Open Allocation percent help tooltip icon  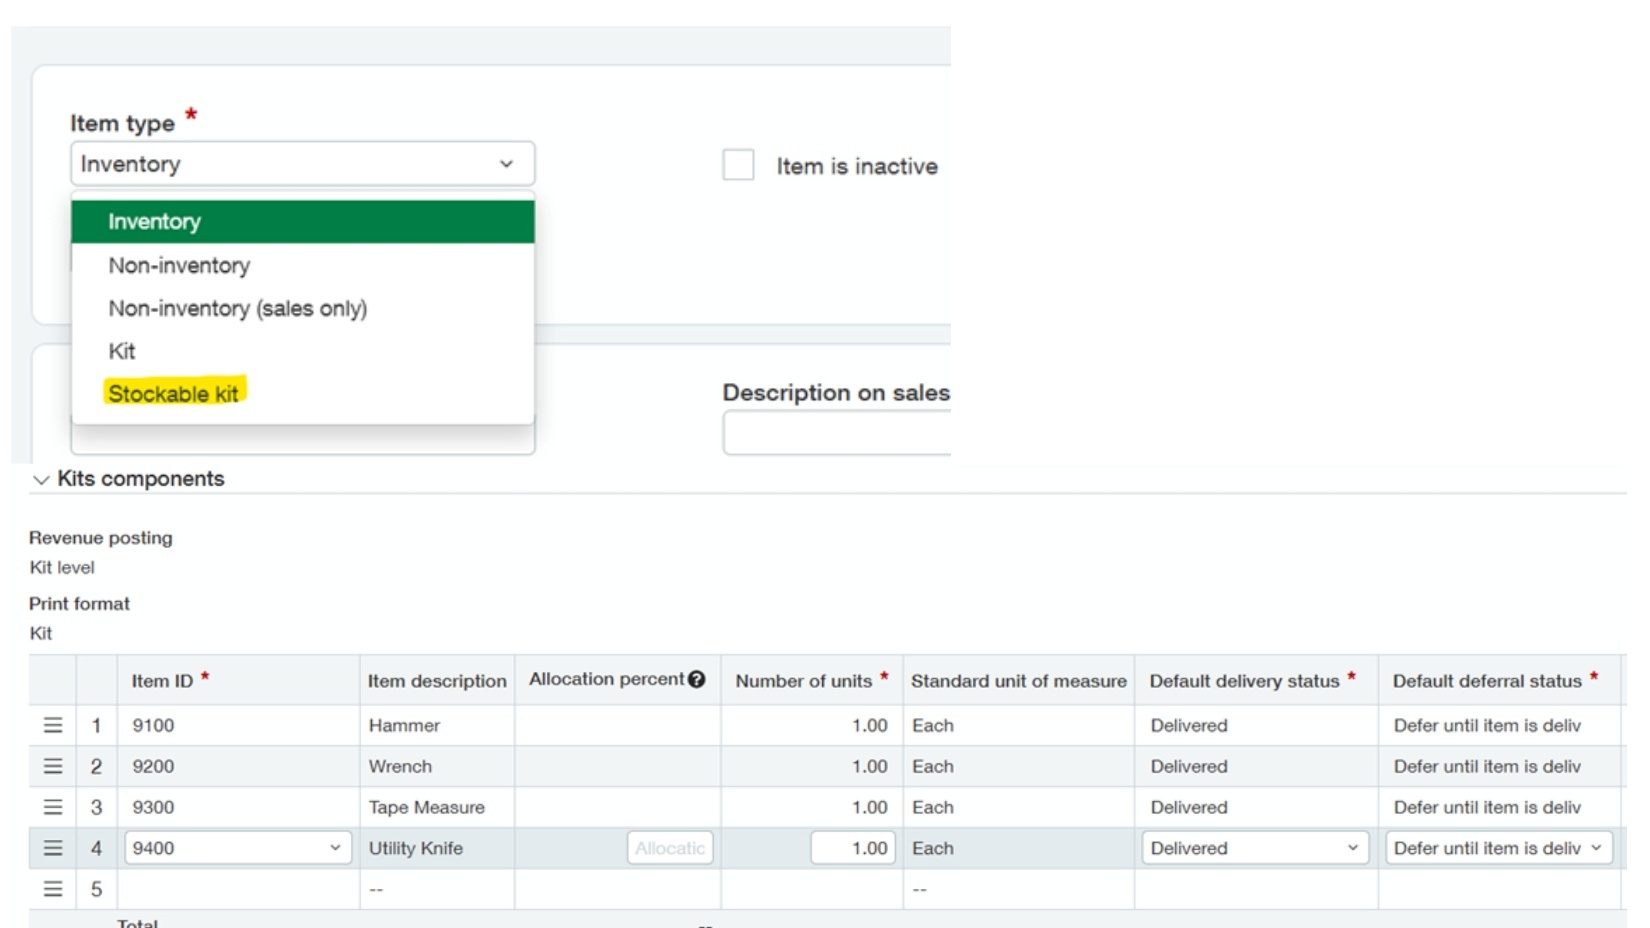pos(696,679)
